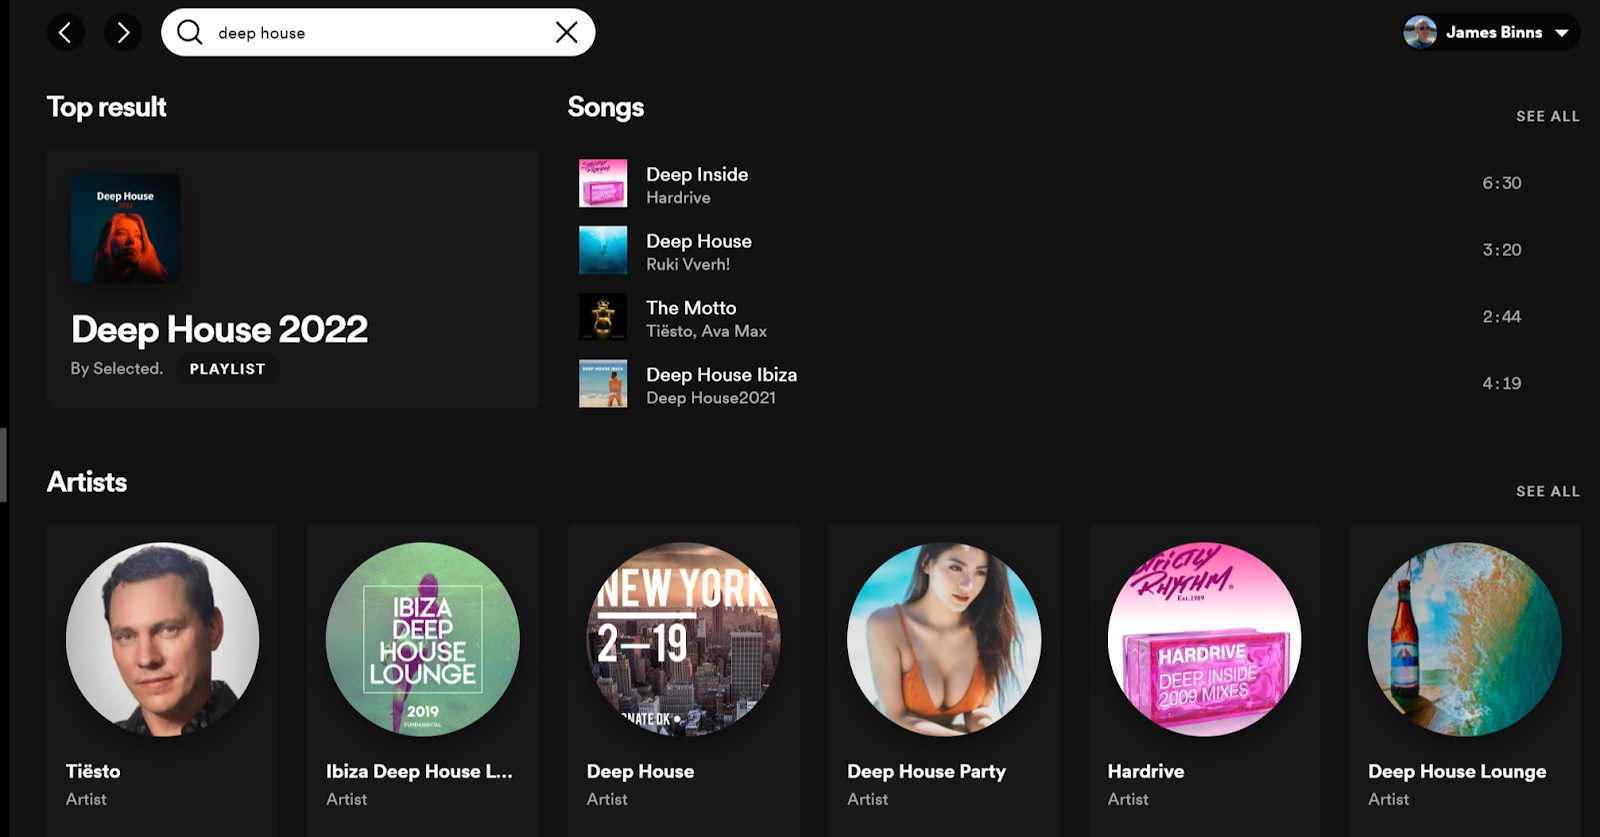Click the 4:19 song duration
The width and height of the screenshot is (1600, 837).
pyautogui.click(x=1501, y=384)
